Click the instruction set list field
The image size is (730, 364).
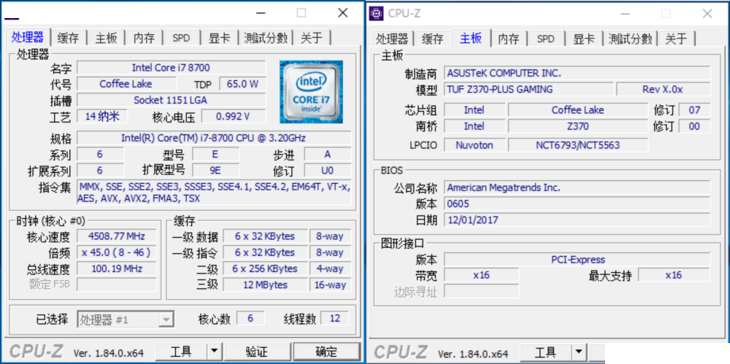(214, 192)
